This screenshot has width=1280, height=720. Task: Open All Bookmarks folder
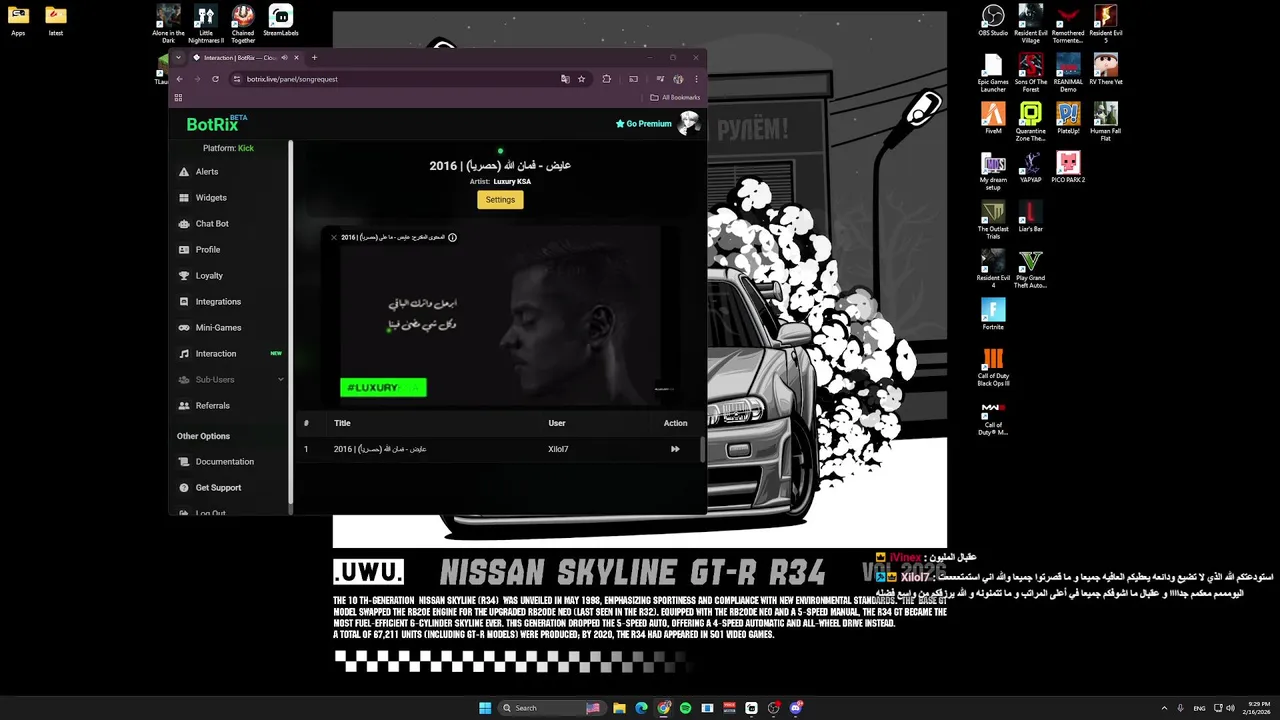(x=675, y=98)
